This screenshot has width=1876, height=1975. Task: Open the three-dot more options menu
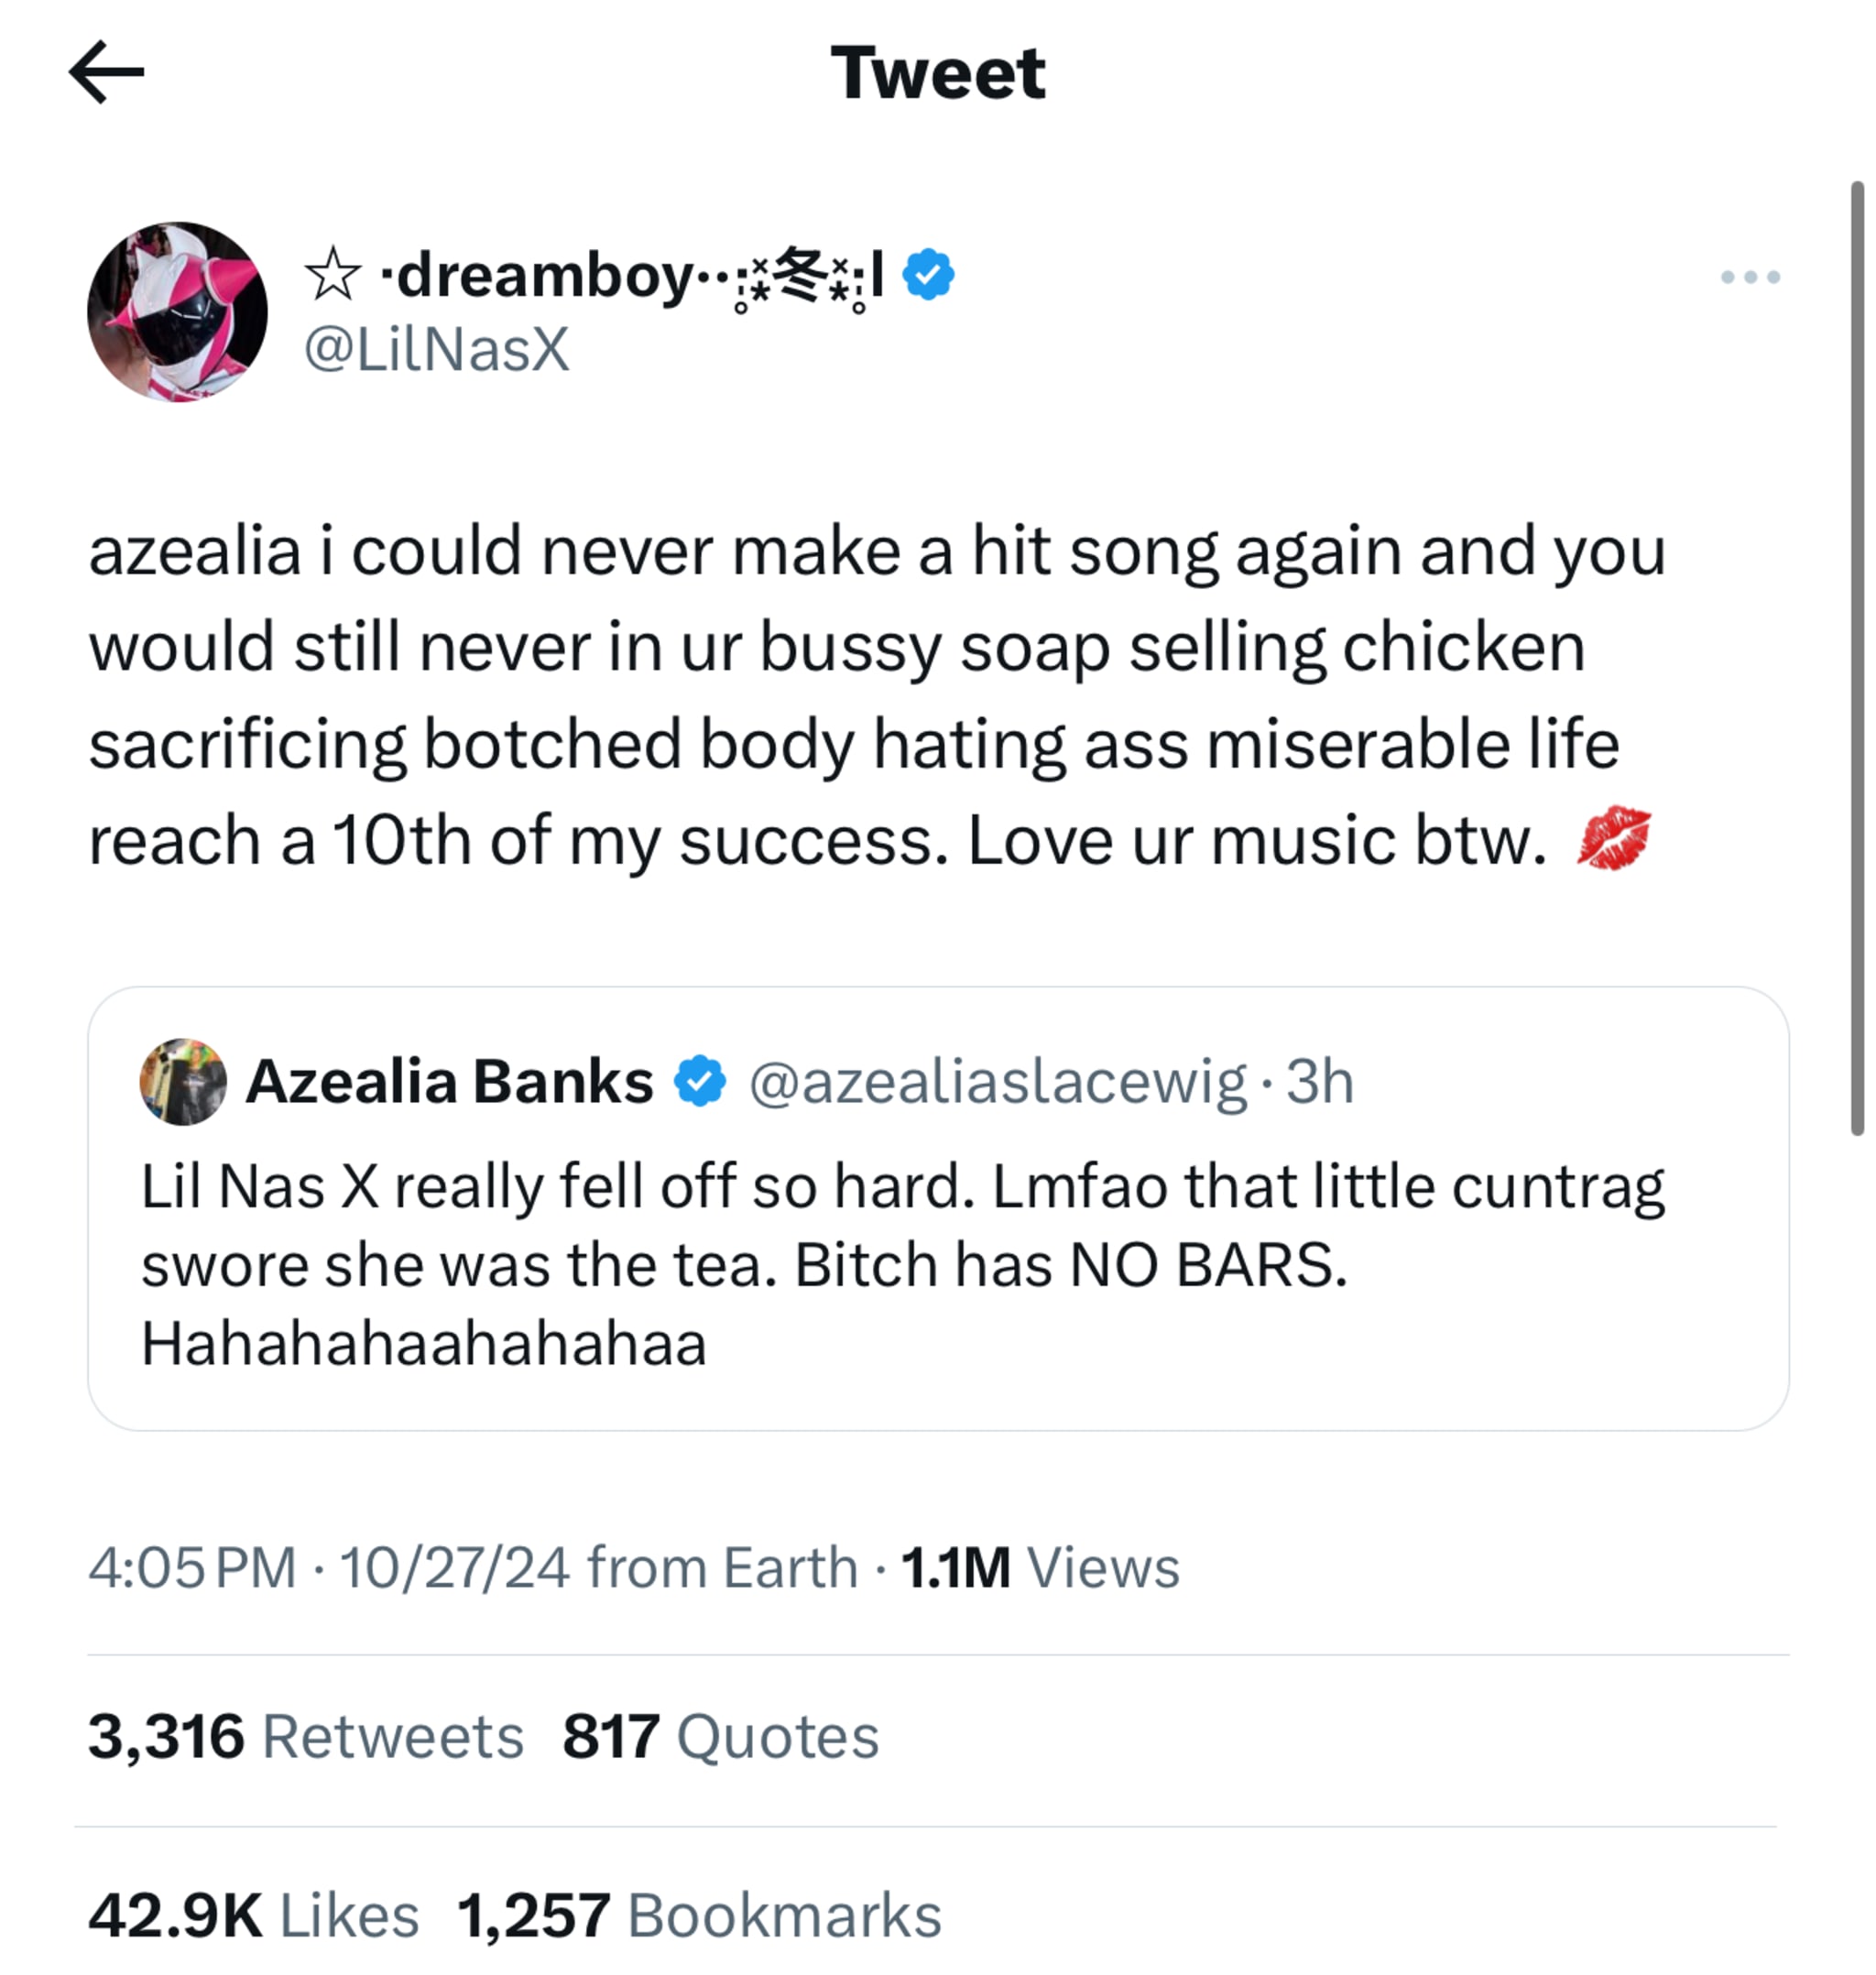pyautogui.click(x=1749, y=277)
